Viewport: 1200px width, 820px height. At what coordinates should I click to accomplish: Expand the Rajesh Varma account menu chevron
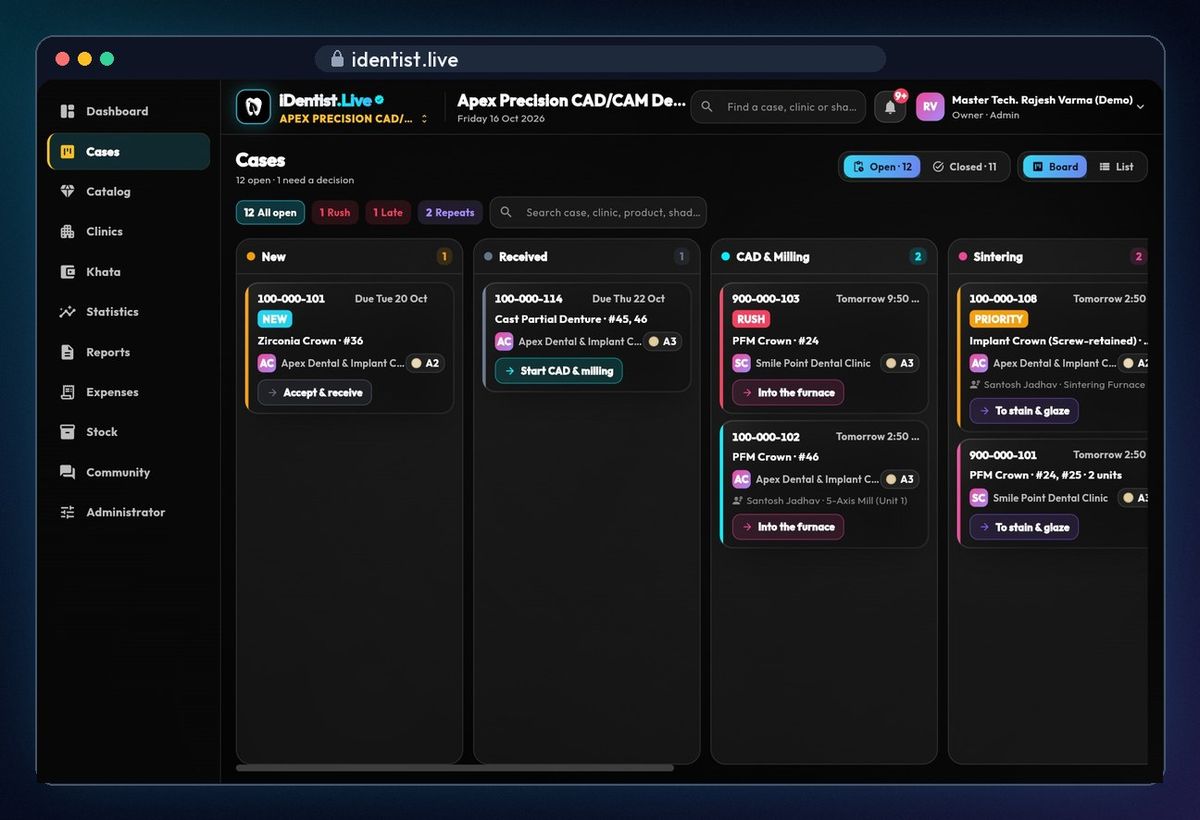click(1141, 107)
